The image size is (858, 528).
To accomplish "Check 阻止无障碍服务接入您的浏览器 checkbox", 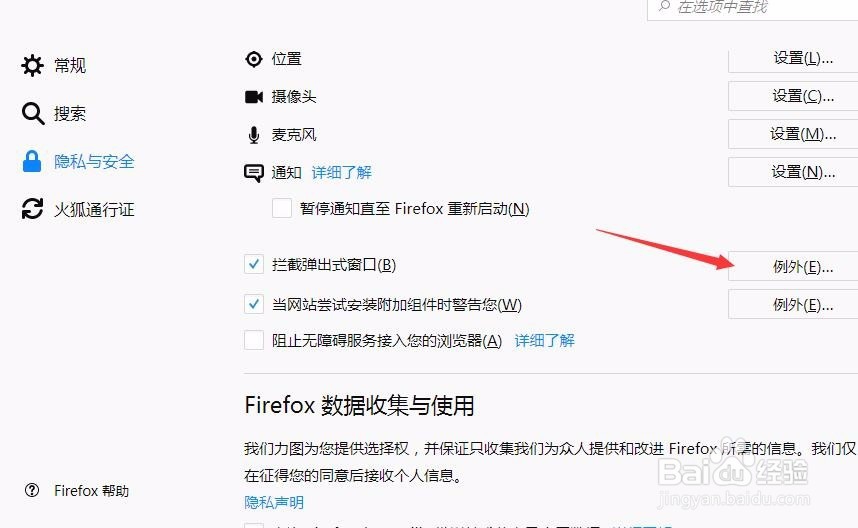I will (254, 340).
